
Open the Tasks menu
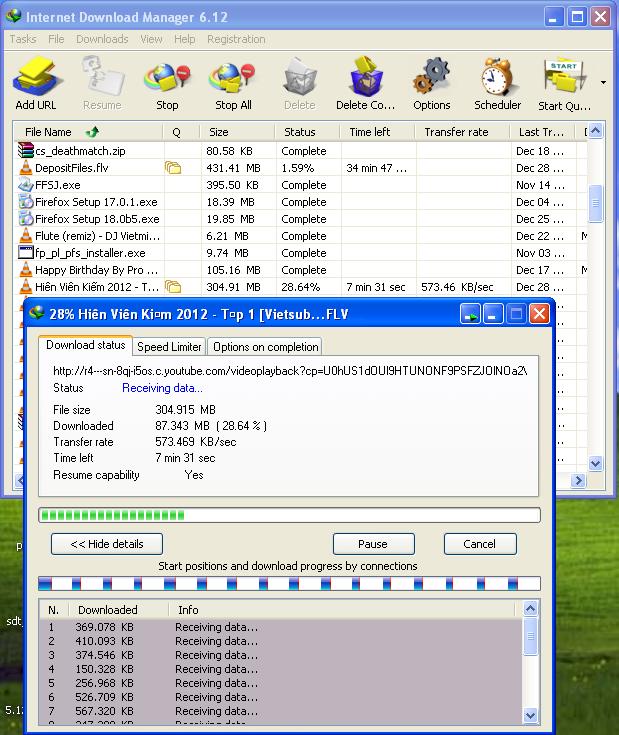[23, 39]
